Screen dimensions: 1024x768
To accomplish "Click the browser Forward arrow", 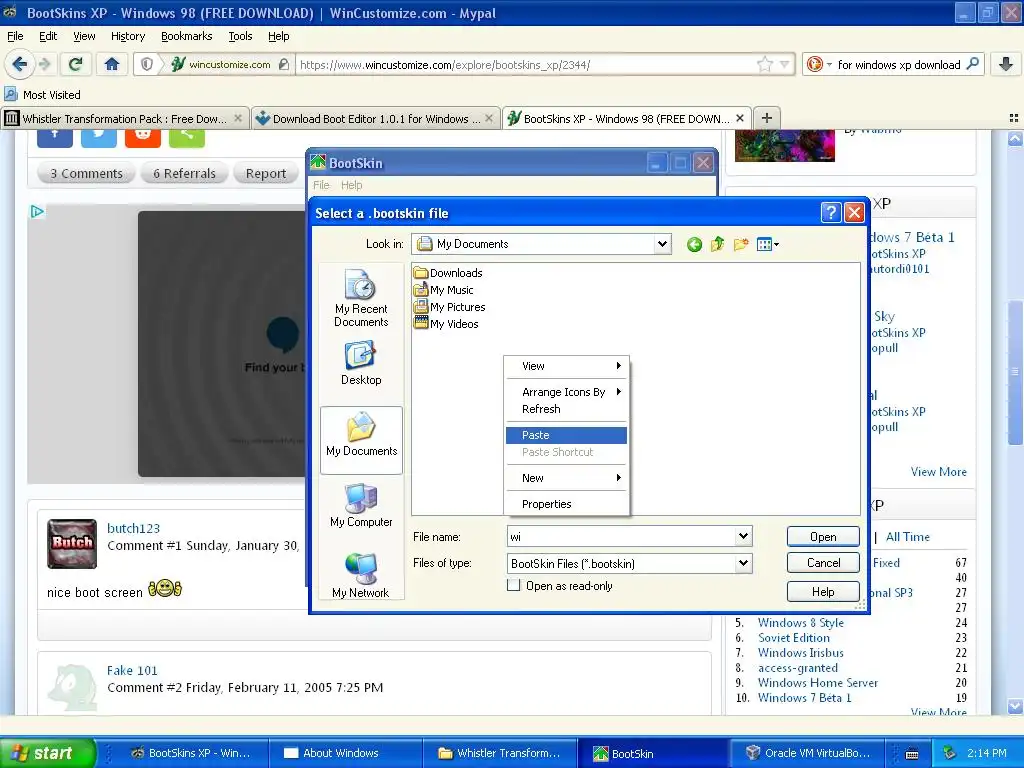I will tap(45, 64).
